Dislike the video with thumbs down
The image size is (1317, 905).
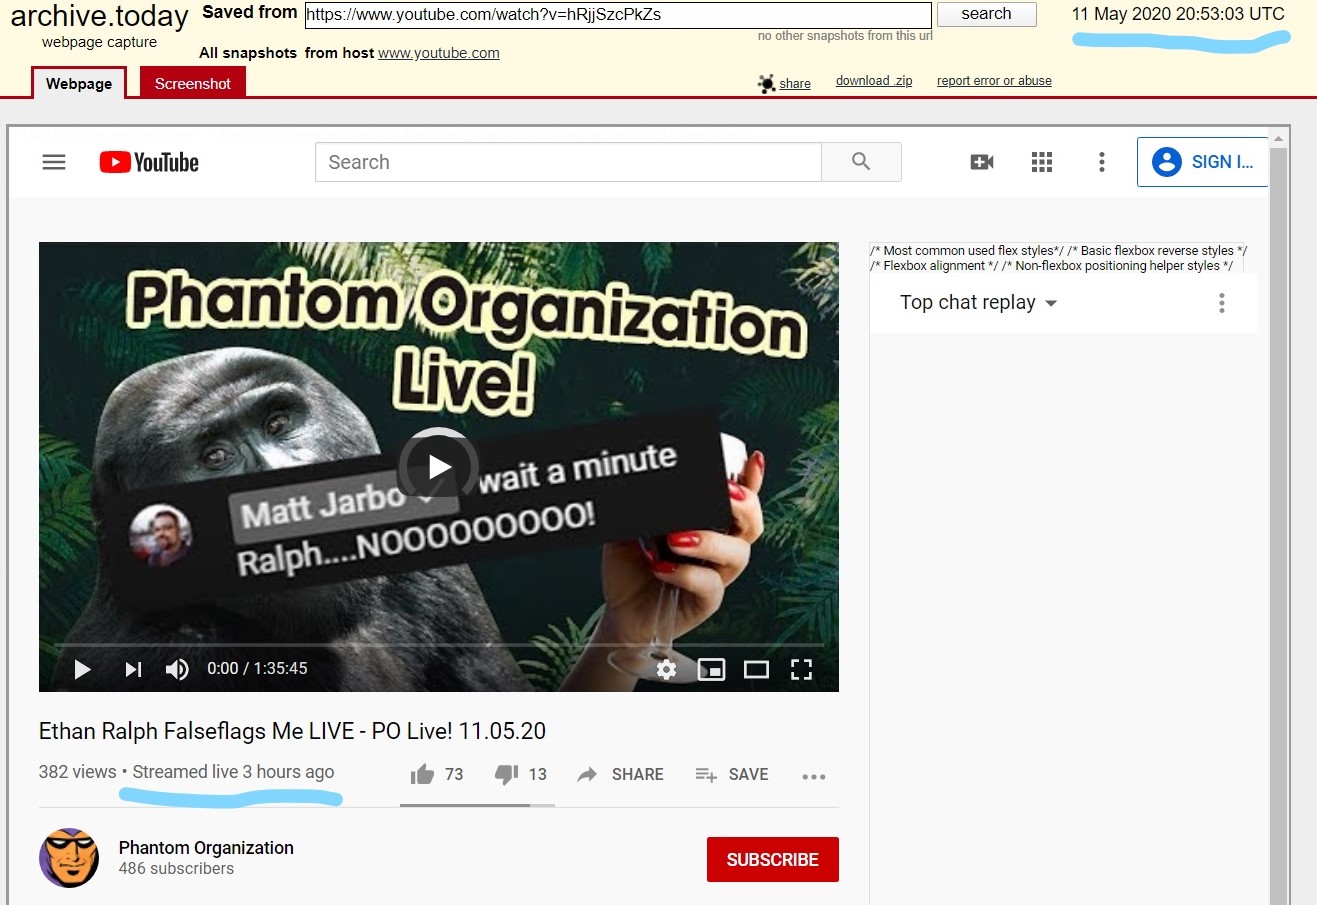point(521,774)
